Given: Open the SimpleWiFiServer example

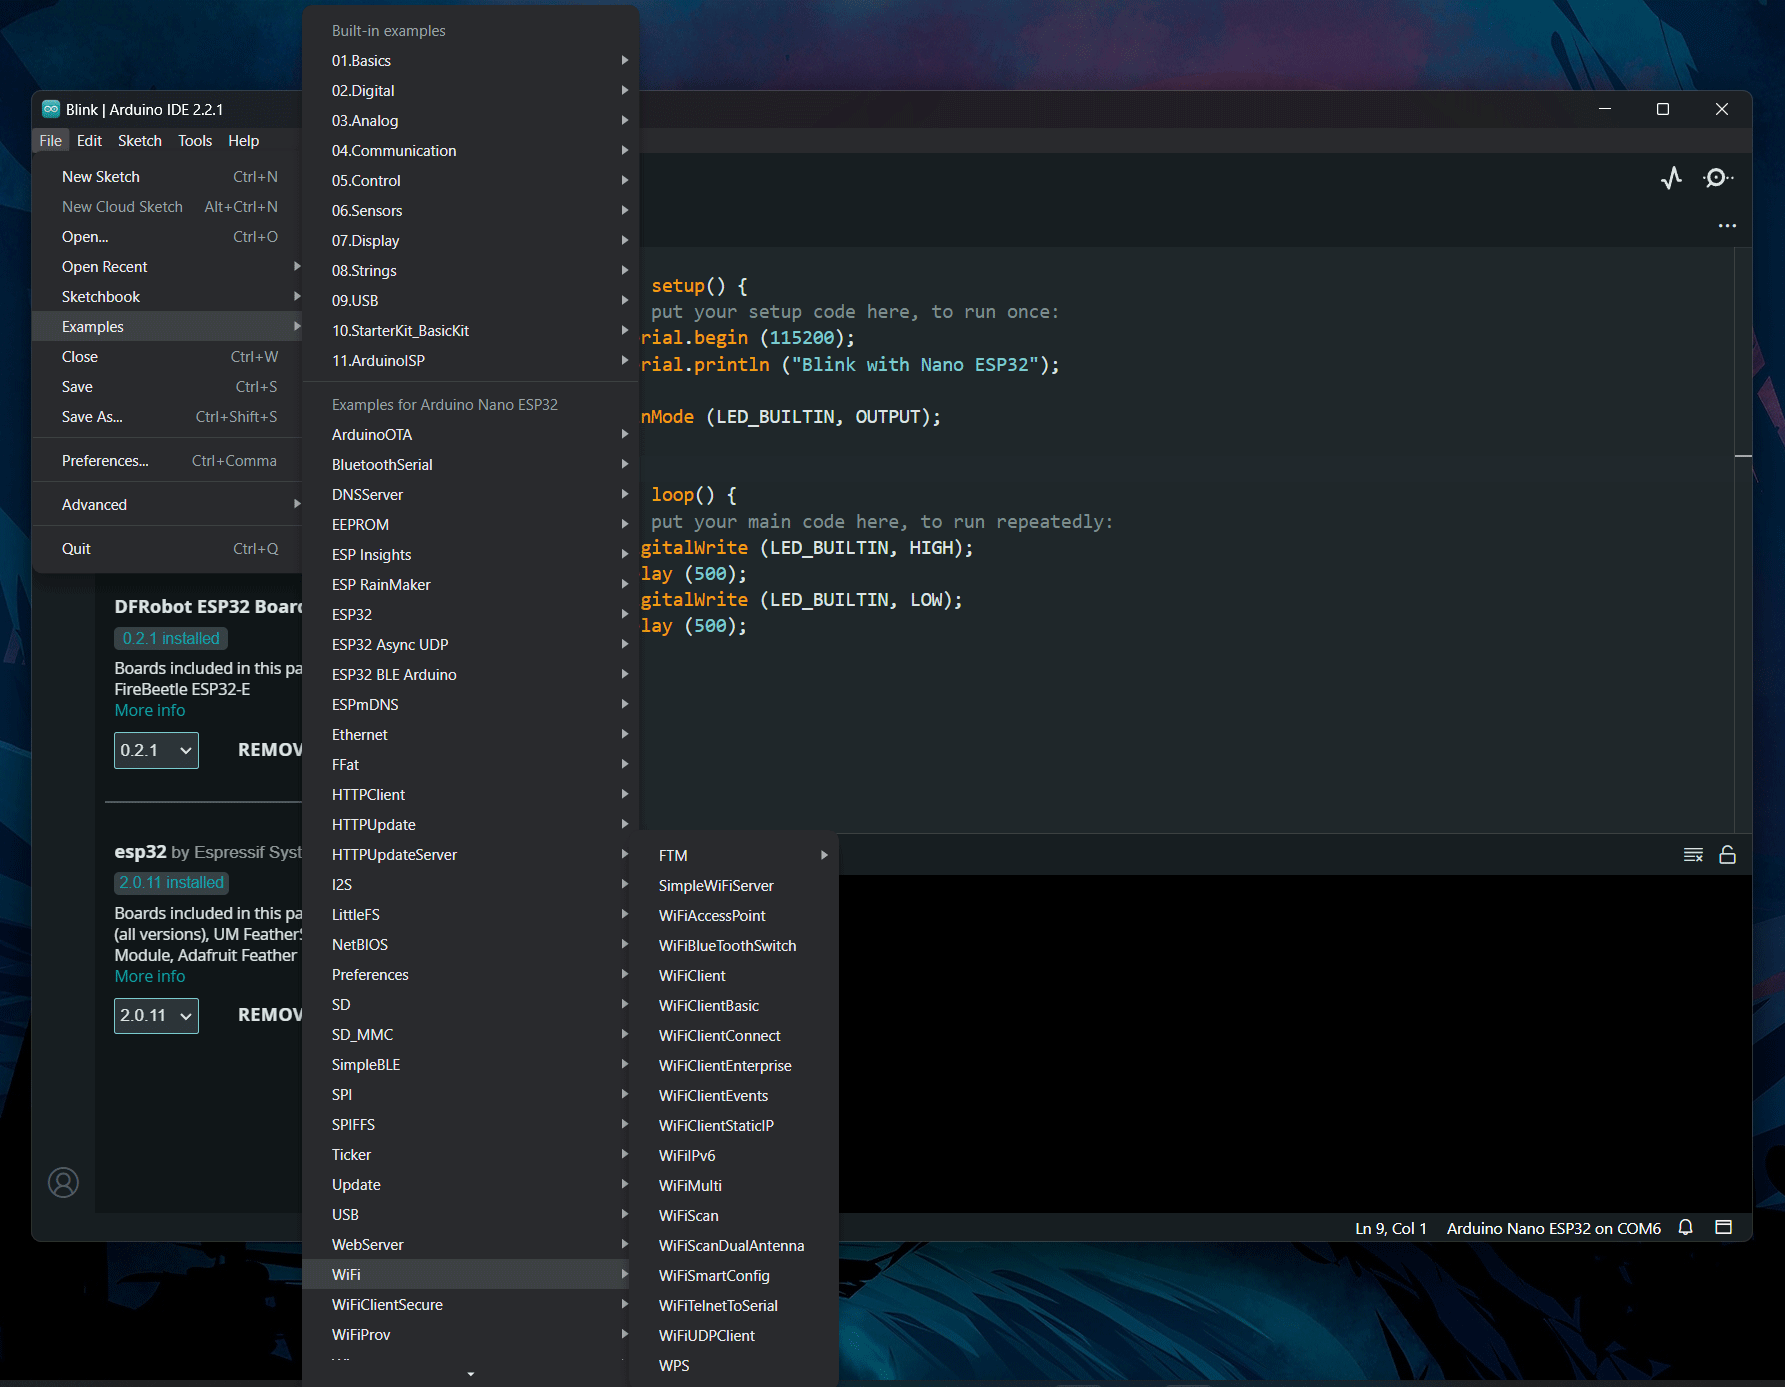Looking at the screenshot, I should coord(734,886).
